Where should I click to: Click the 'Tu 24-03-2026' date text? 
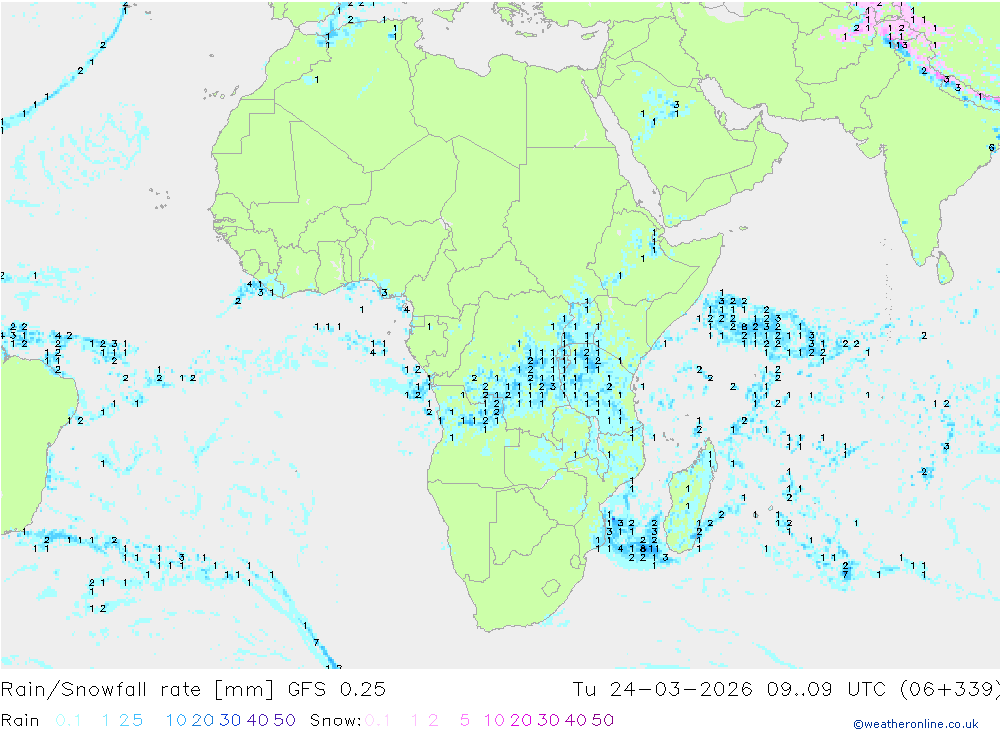pos(662,690)
